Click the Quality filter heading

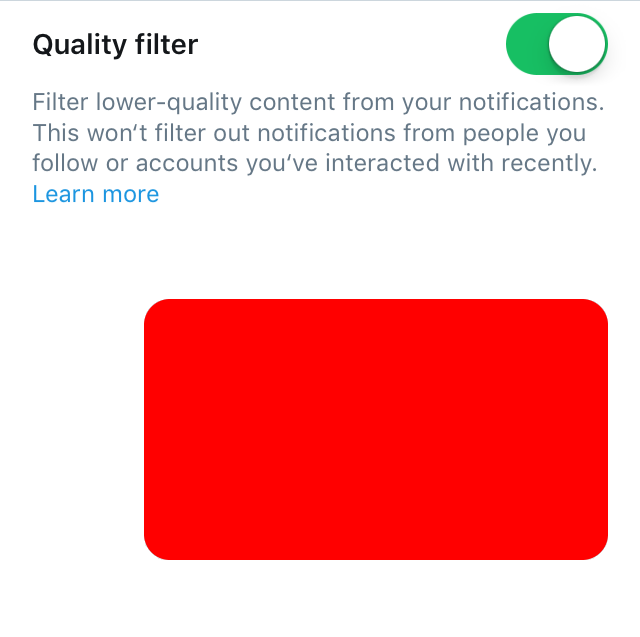coord(116,45)
